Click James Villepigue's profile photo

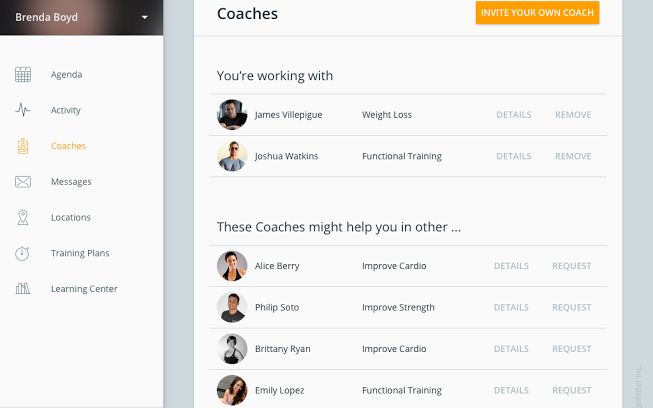[x=232, y=115]
